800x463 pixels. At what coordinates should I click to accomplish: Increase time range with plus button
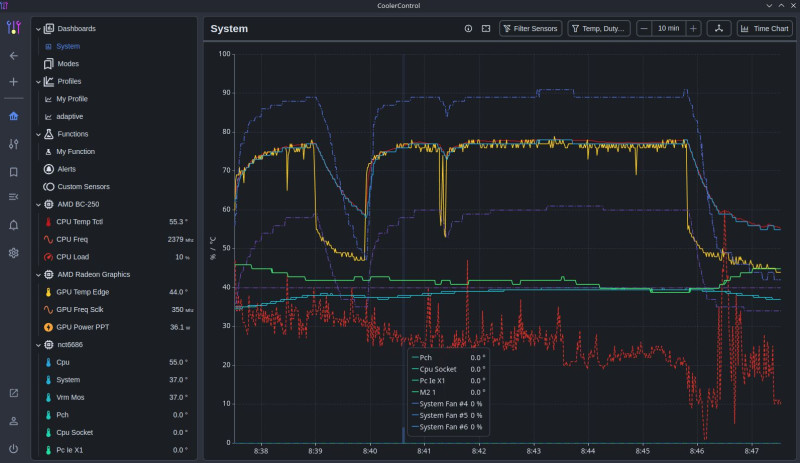click(694, 29)
